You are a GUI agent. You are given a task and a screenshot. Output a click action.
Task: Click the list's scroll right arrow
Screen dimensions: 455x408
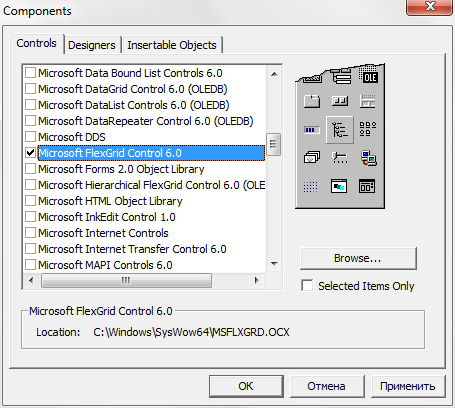(x=257, y=280)
